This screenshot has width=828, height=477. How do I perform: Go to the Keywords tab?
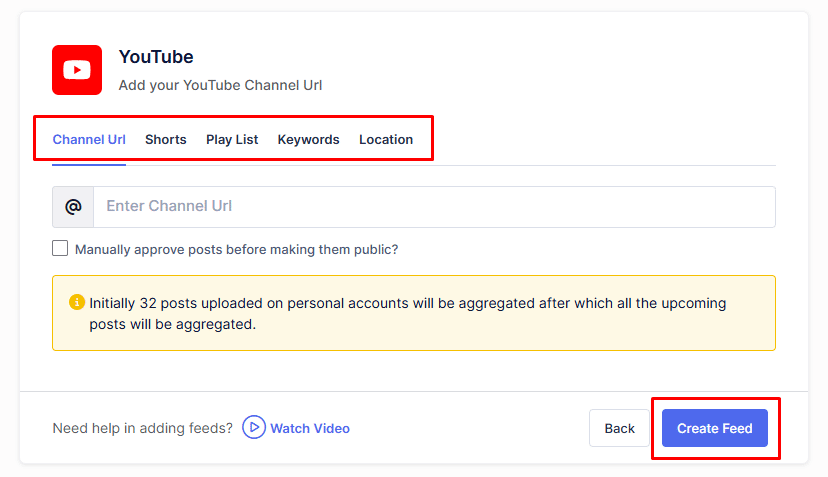308,140
